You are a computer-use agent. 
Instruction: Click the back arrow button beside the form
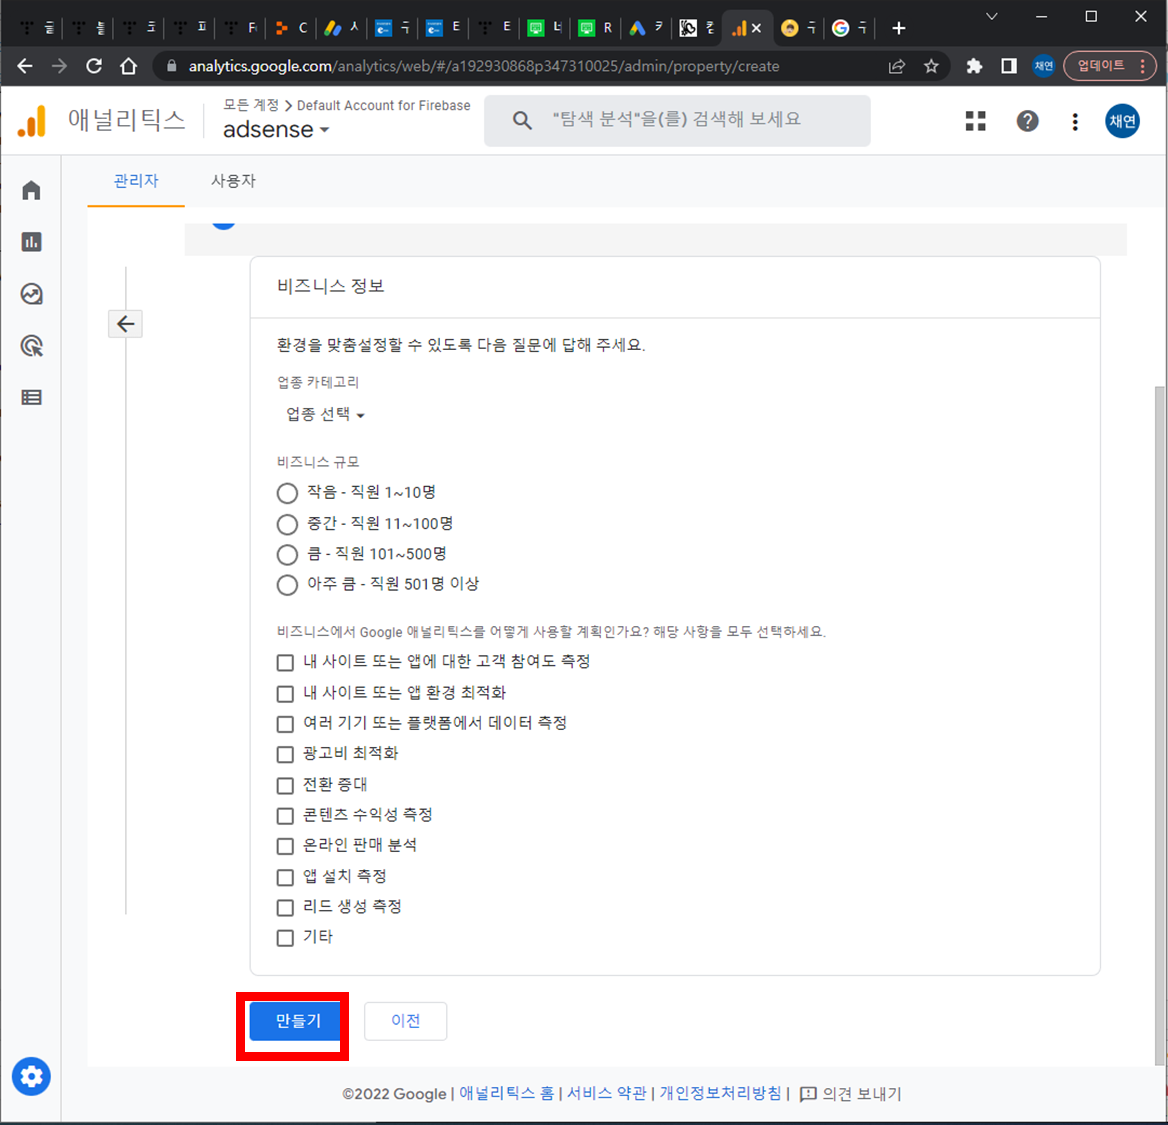(x=125, y=324)
